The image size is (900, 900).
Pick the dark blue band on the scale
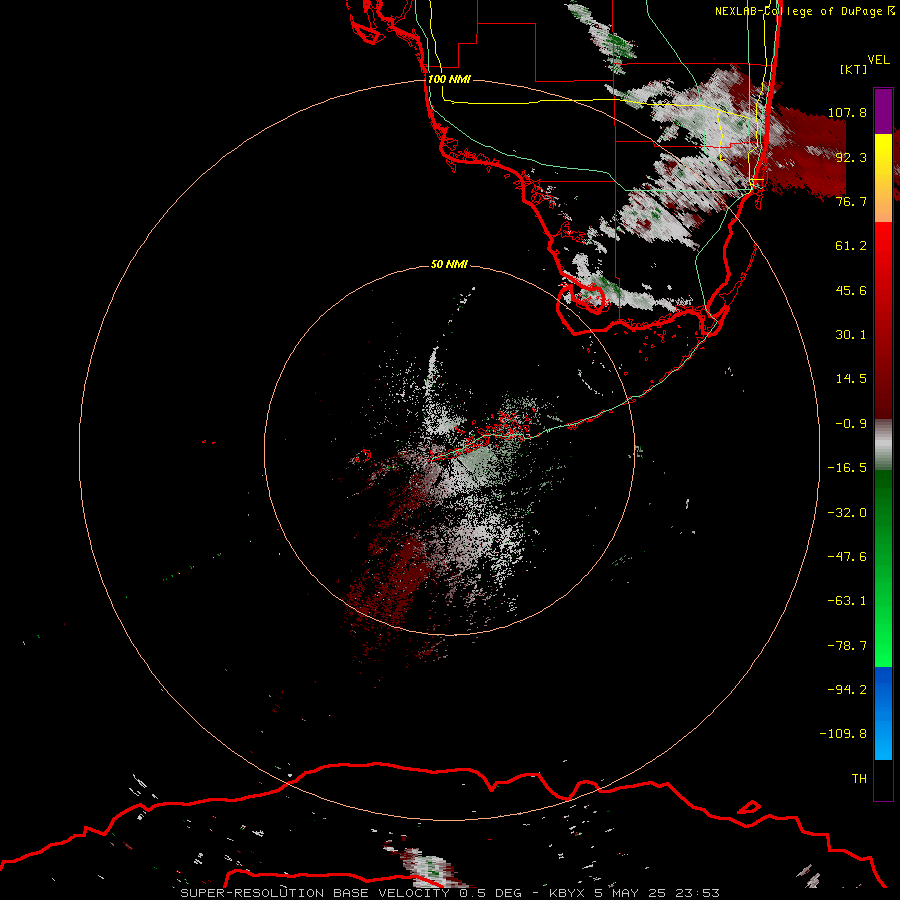(x=883, y=689)
